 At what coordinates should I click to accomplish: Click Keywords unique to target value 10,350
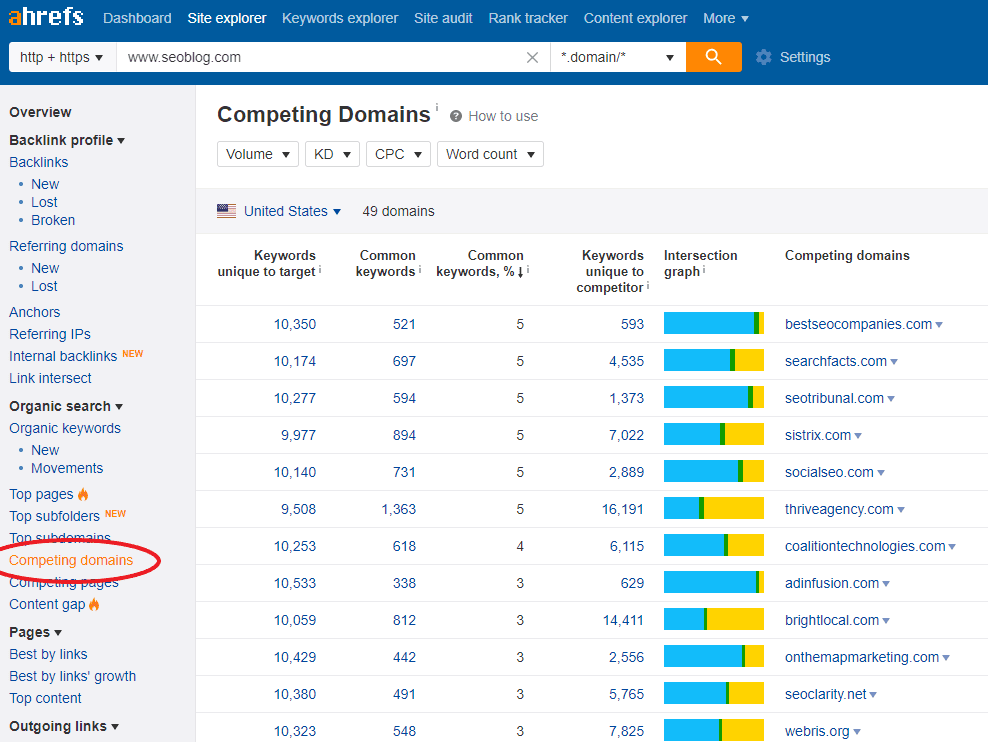click(x=295, y=324)
